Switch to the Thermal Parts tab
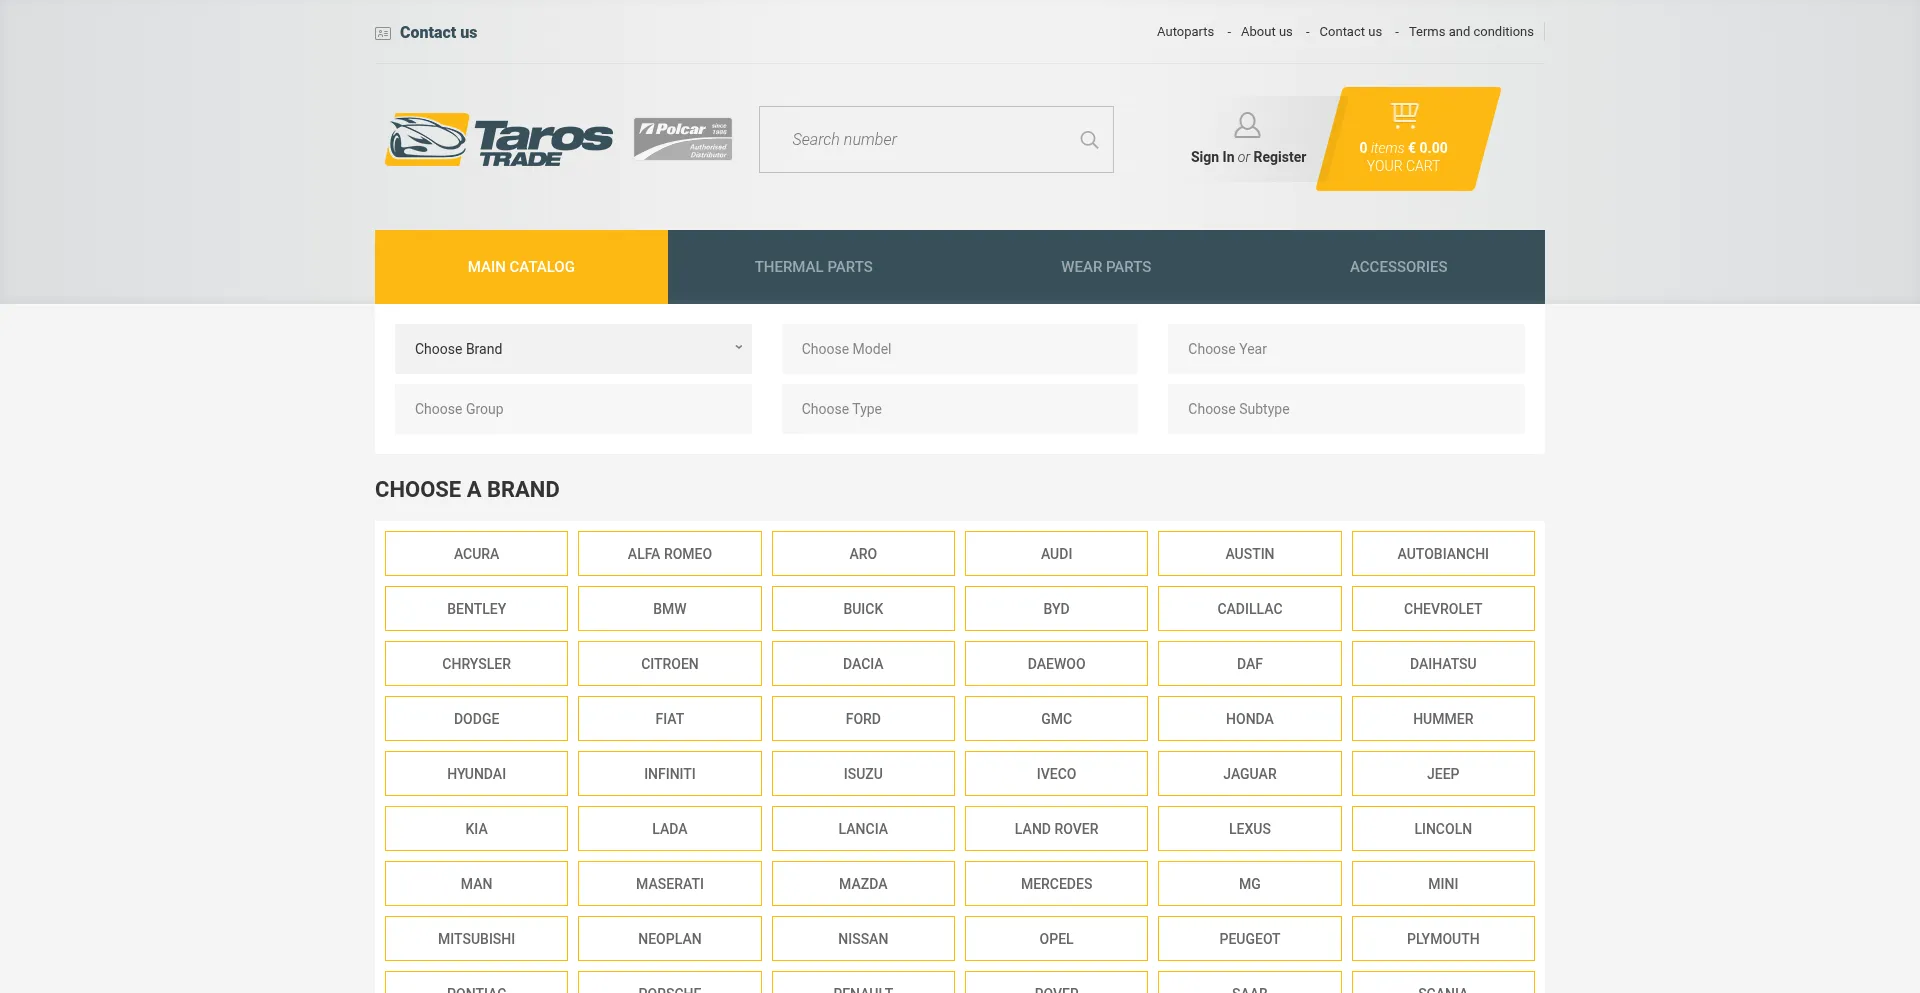The image size is (1920, 993). (813, 267)
